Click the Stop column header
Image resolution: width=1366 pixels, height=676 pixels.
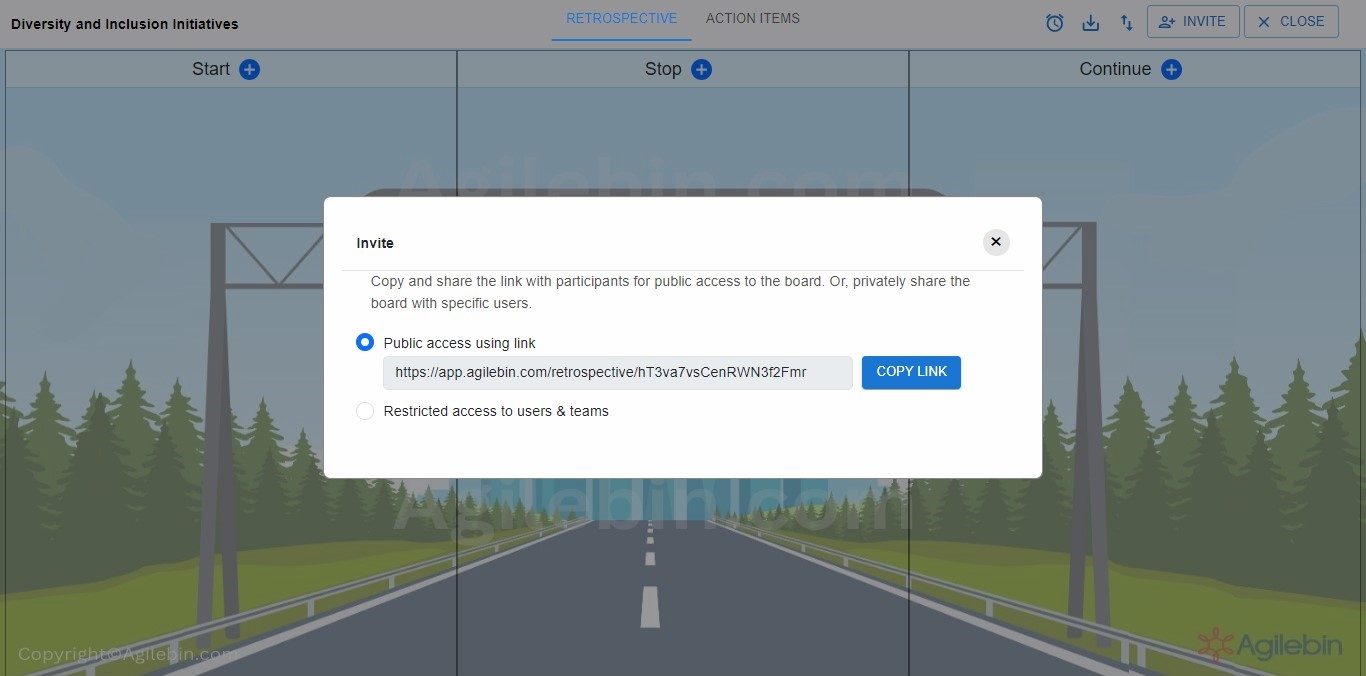662,69
